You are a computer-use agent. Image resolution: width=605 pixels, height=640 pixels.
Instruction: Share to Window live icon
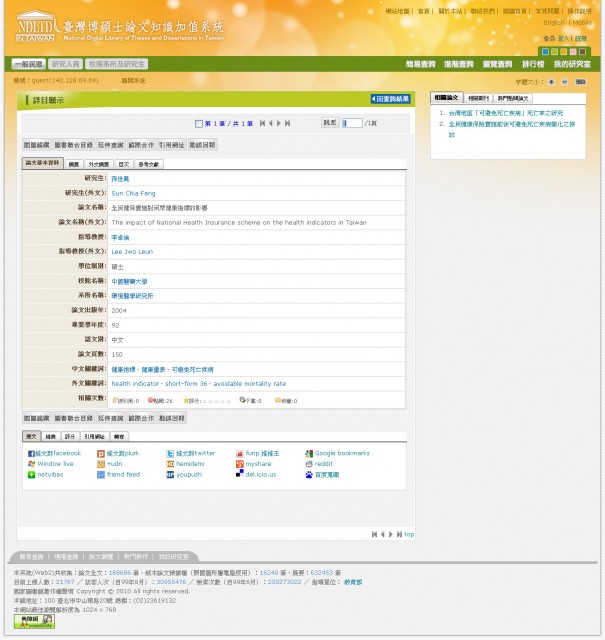tap(31, 464)
